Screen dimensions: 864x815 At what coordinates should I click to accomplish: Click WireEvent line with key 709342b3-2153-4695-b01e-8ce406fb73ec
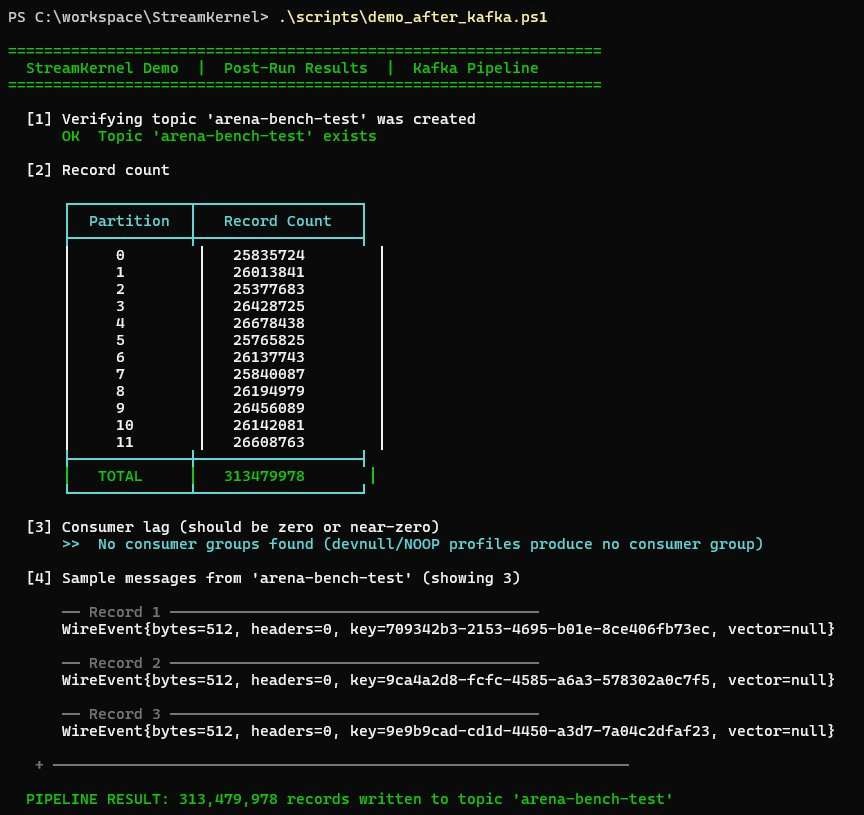(x=449, y=629)
